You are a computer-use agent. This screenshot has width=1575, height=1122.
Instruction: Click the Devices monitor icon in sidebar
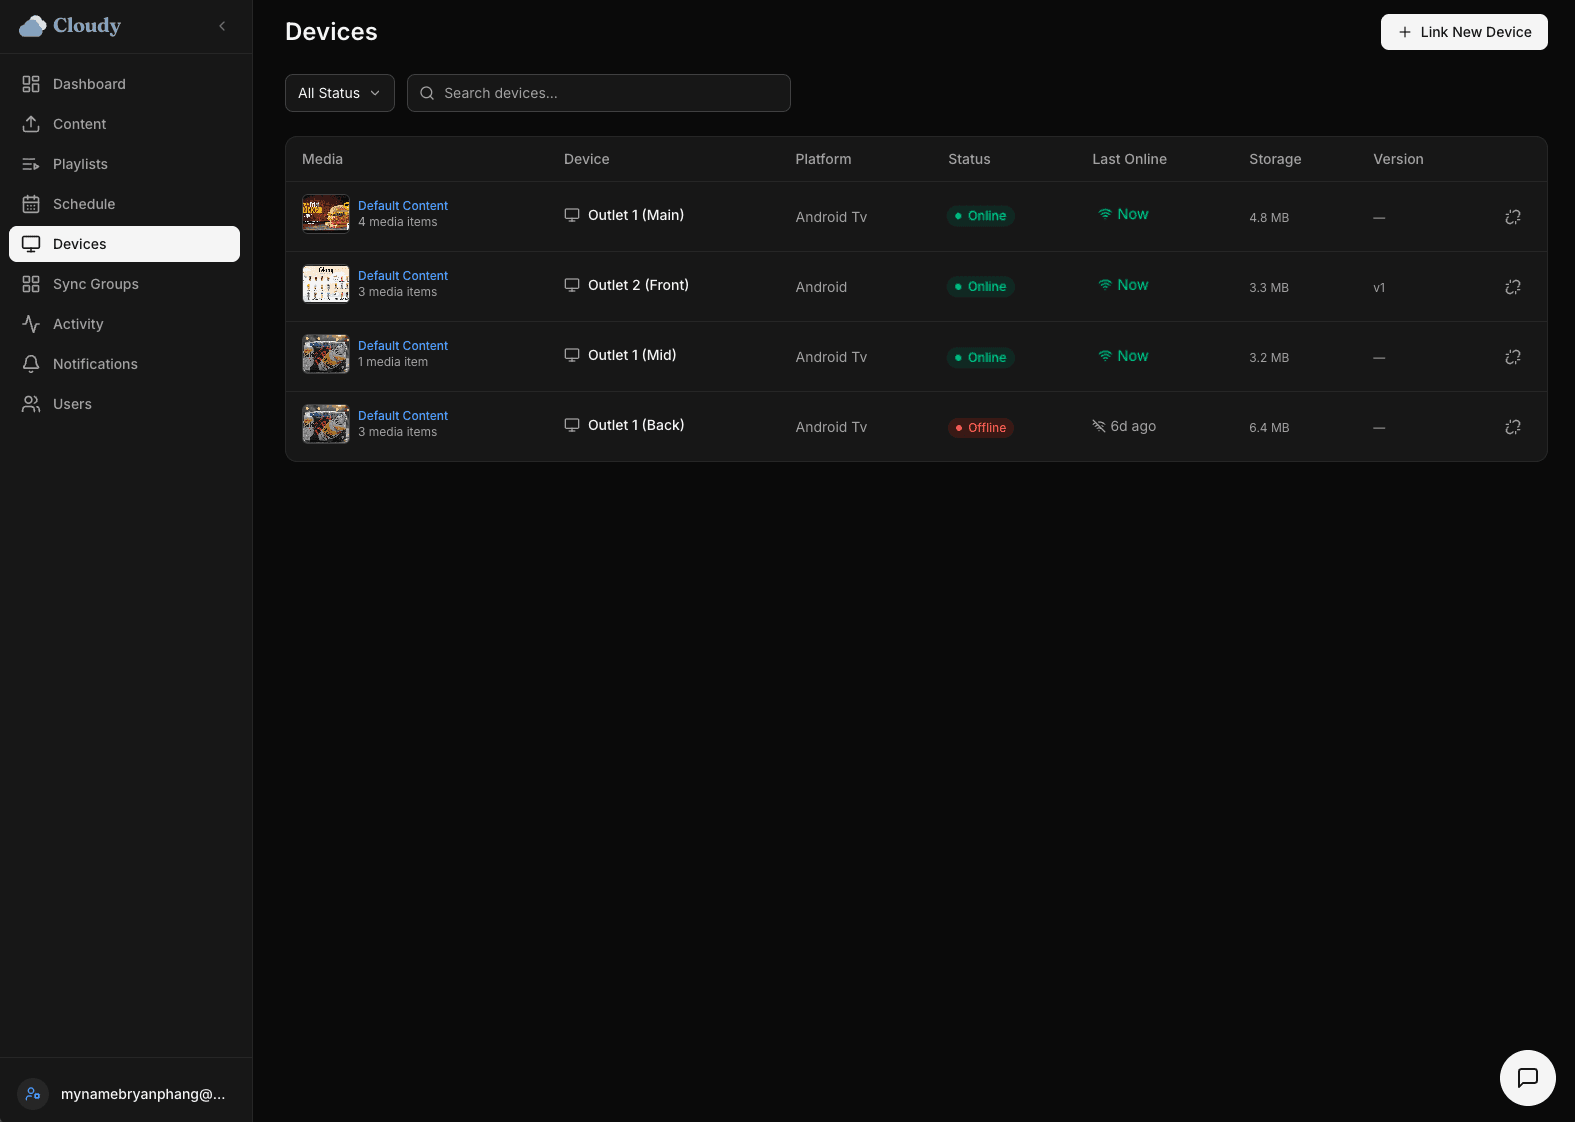coord(31,244)
